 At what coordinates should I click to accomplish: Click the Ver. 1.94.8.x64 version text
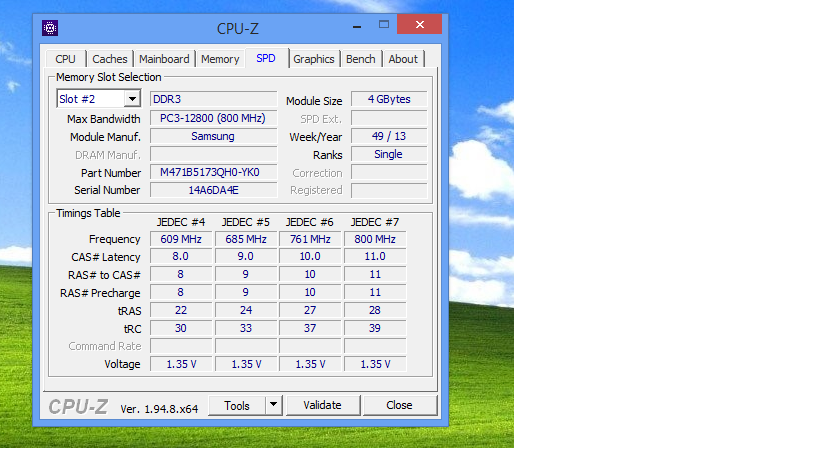[159, 409]
